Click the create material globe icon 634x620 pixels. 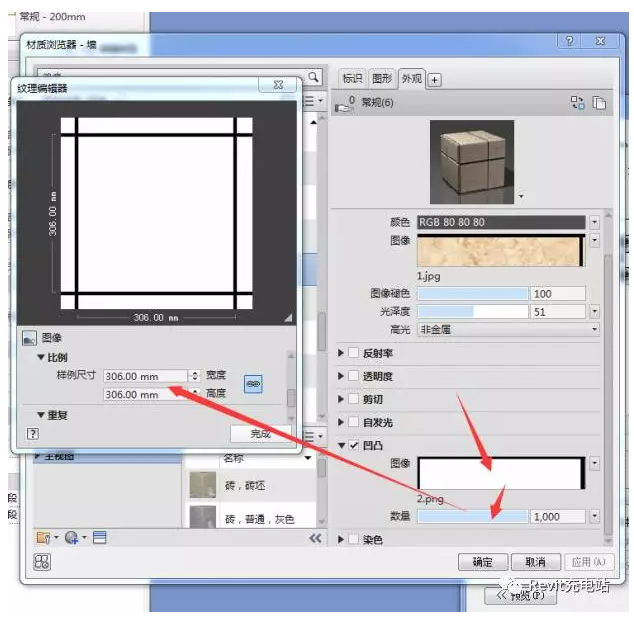pyautogui.click(x=72, y=537)
